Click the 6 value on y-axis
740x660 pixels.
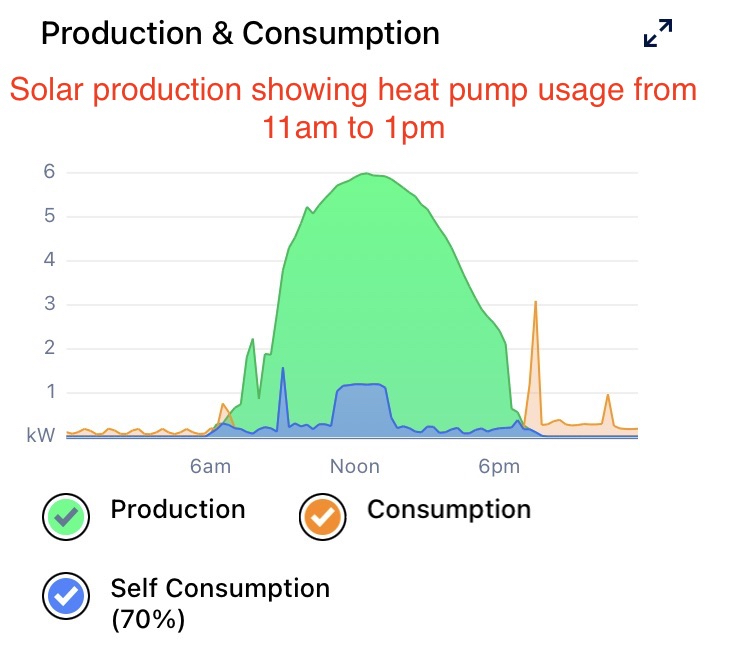point(47,172)
